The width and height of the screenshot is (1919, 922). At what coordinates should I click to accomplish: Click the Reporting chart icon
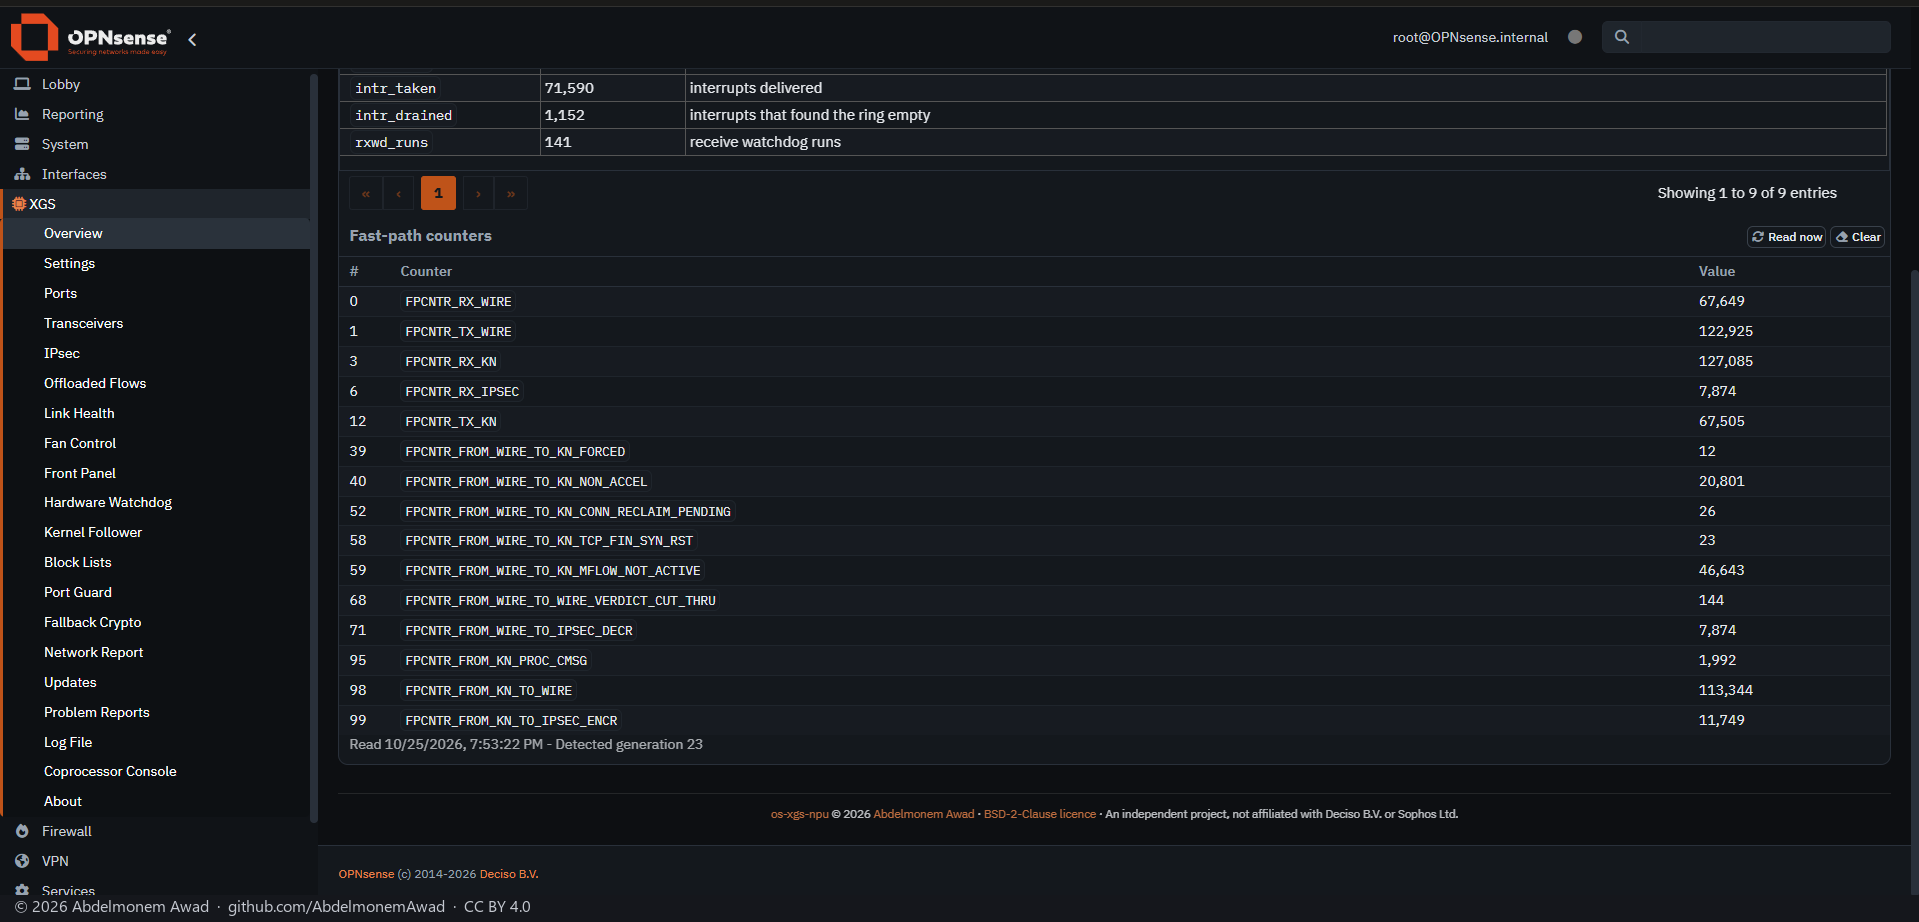22,114
